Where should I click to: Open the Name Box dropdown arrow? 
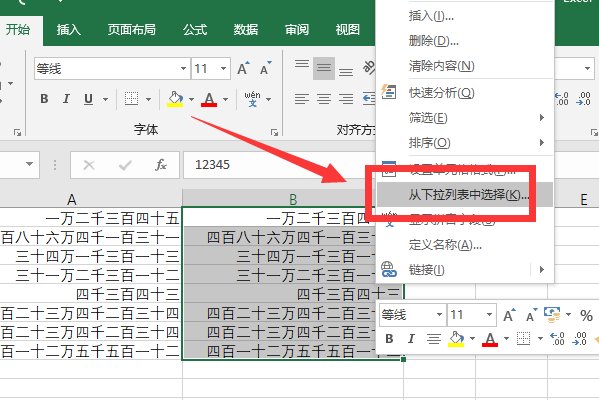coord(29,164)
